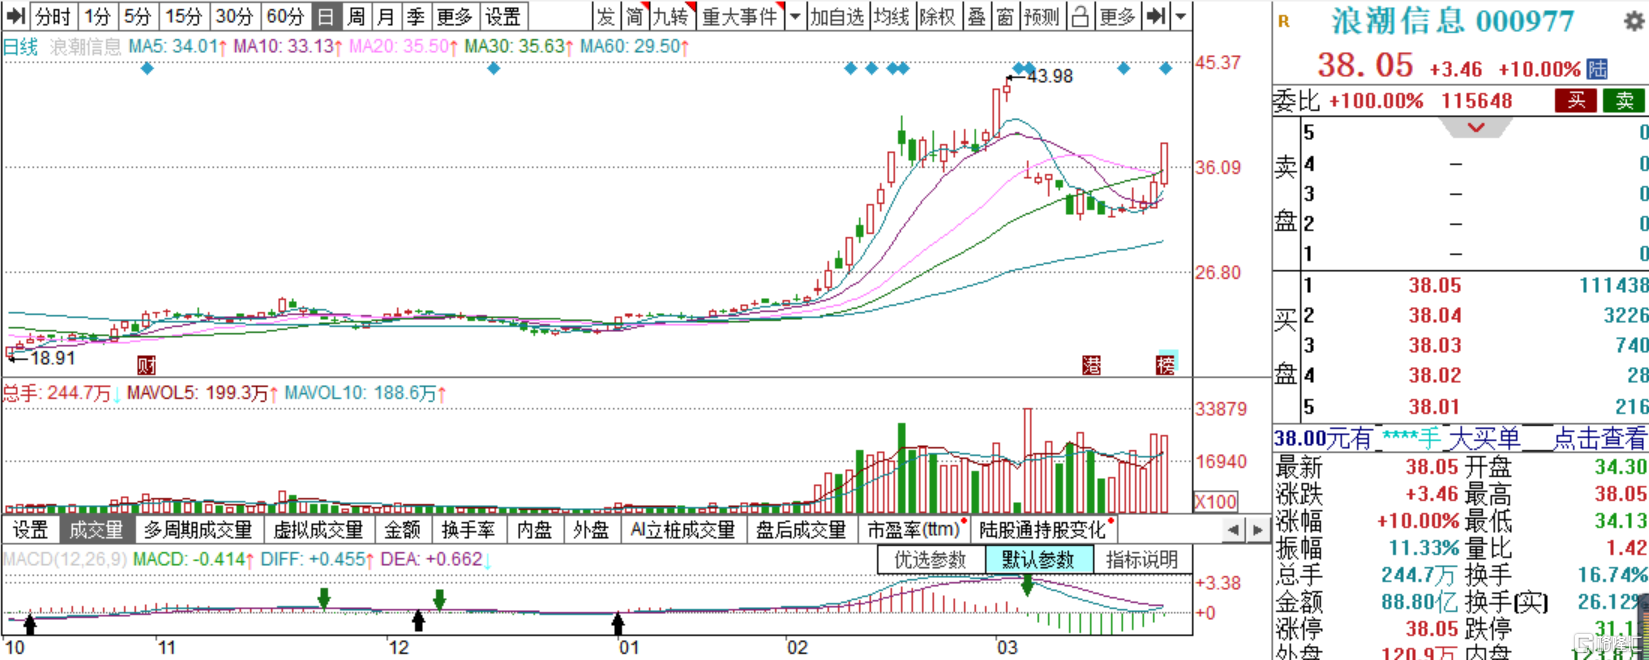Click the 加自选 add-to-watchlist button

point(837,16)
